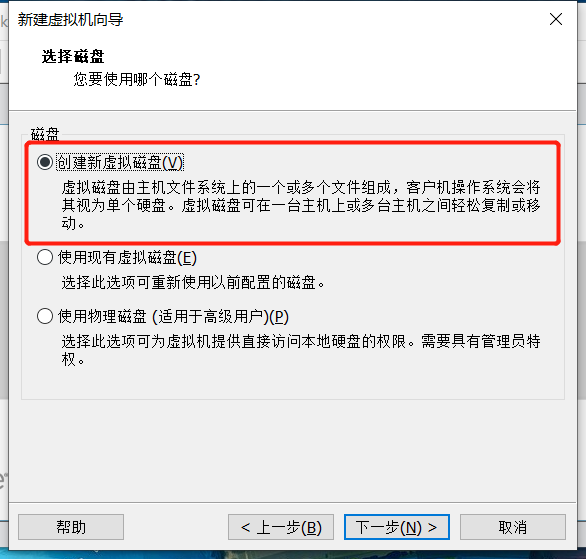Click the 使用物理磁盘 (适用于高级用户)(P) label

point(173,316)
